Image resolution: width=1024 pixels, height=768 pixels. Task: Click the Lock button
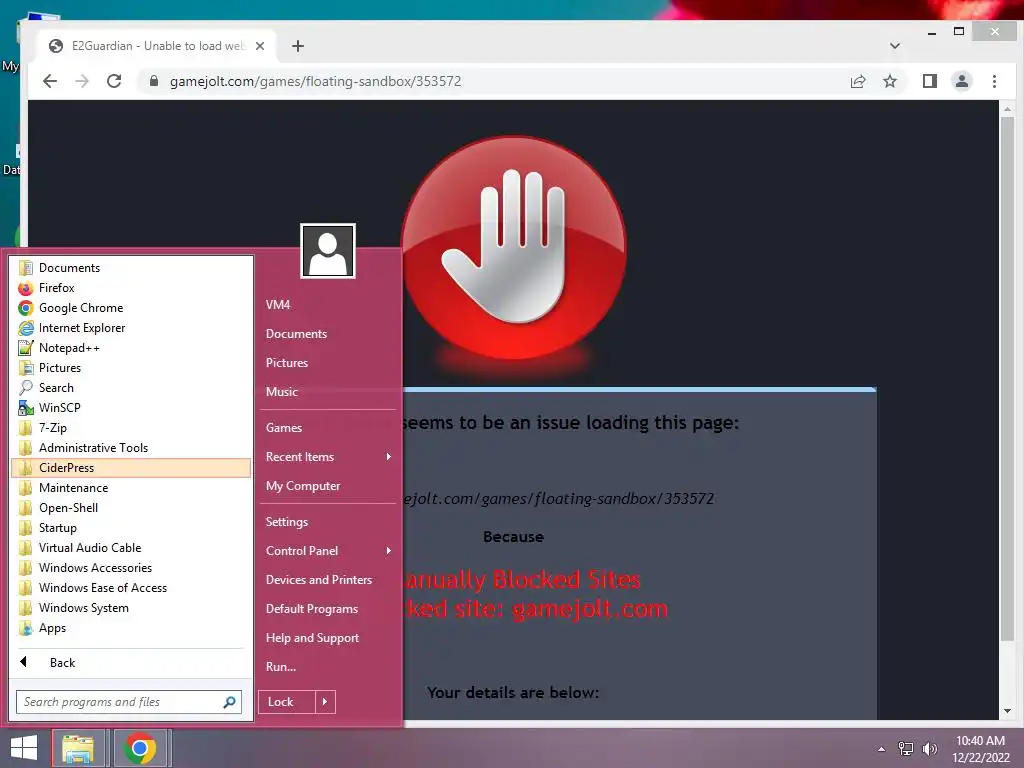click(287, 702)
